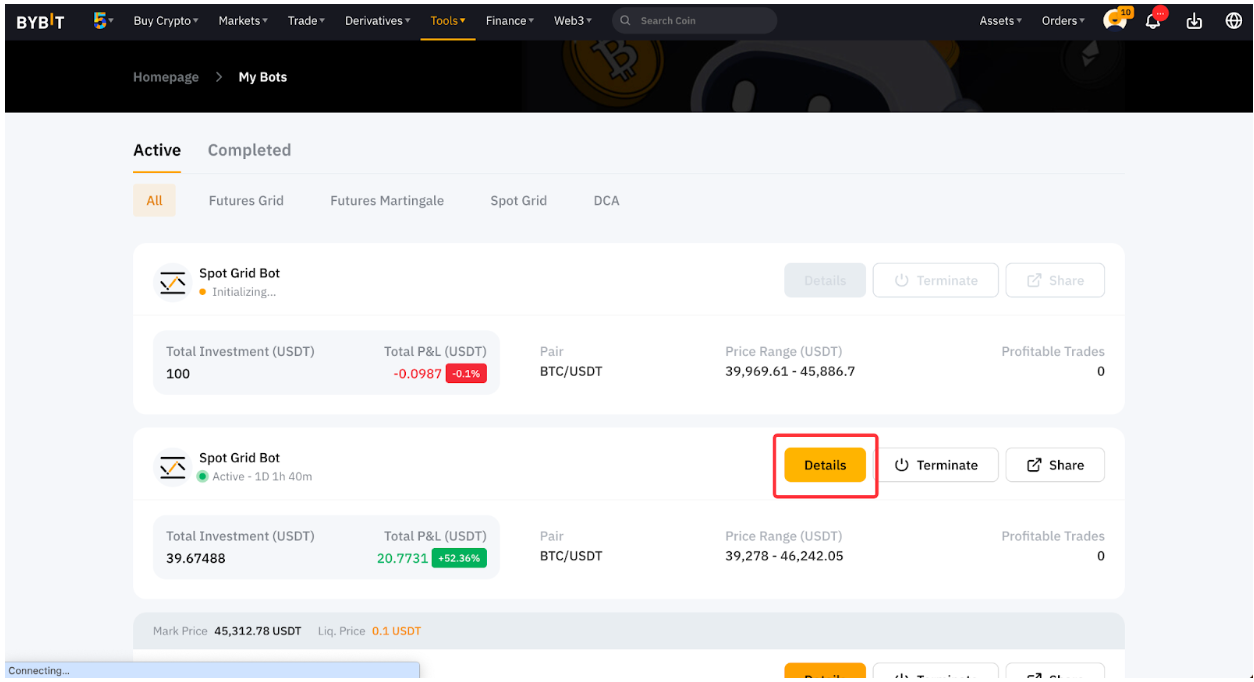The height and width of the screenshot is (682, 1254).
Task: Expand the Derivatives menu dropdown
Action: tap(378, 21)
